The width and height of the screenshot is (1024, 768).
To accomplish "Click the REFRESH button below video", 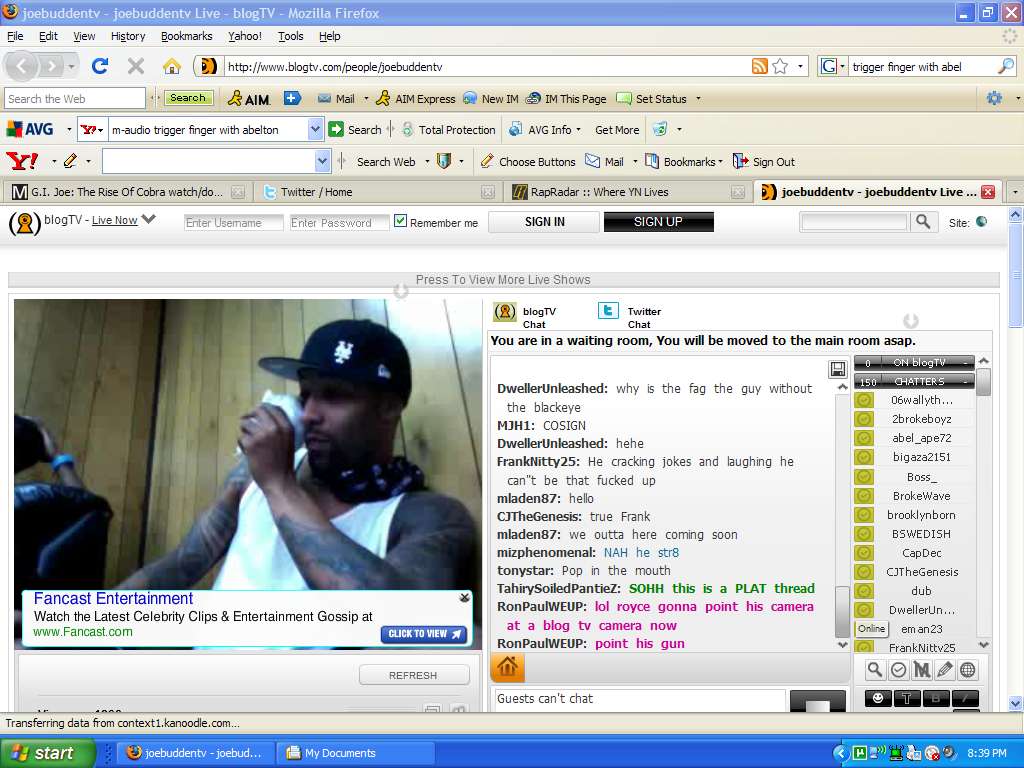I will click(x=413, y=675).
